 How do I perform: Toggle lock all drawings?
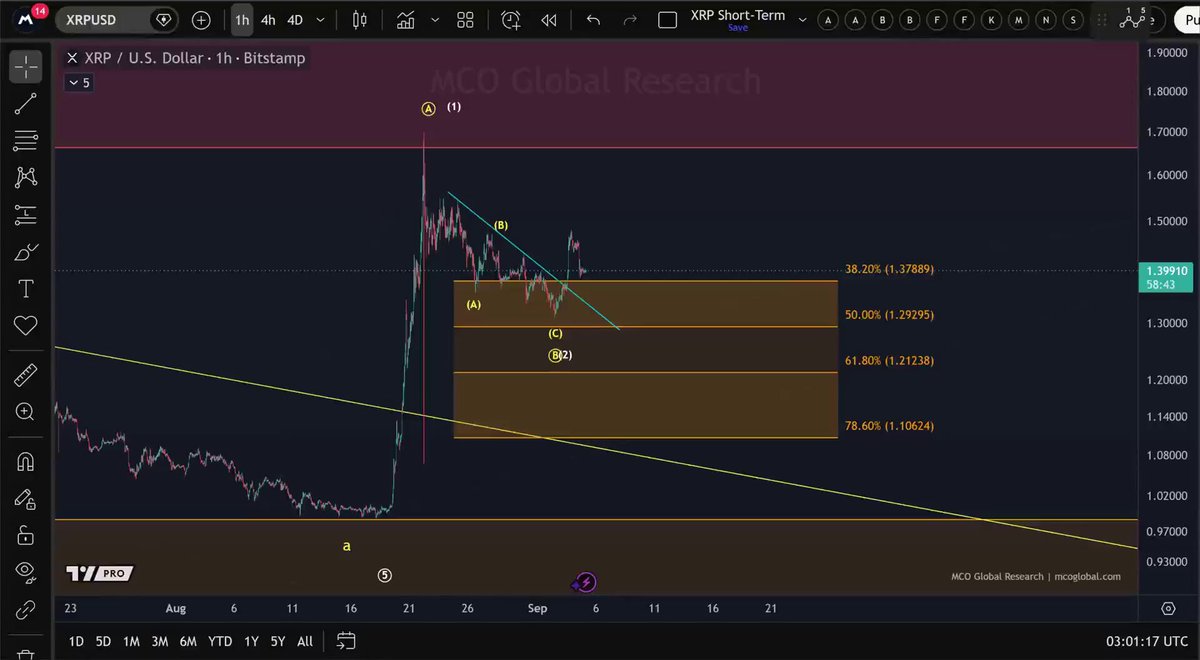[26, 535]
